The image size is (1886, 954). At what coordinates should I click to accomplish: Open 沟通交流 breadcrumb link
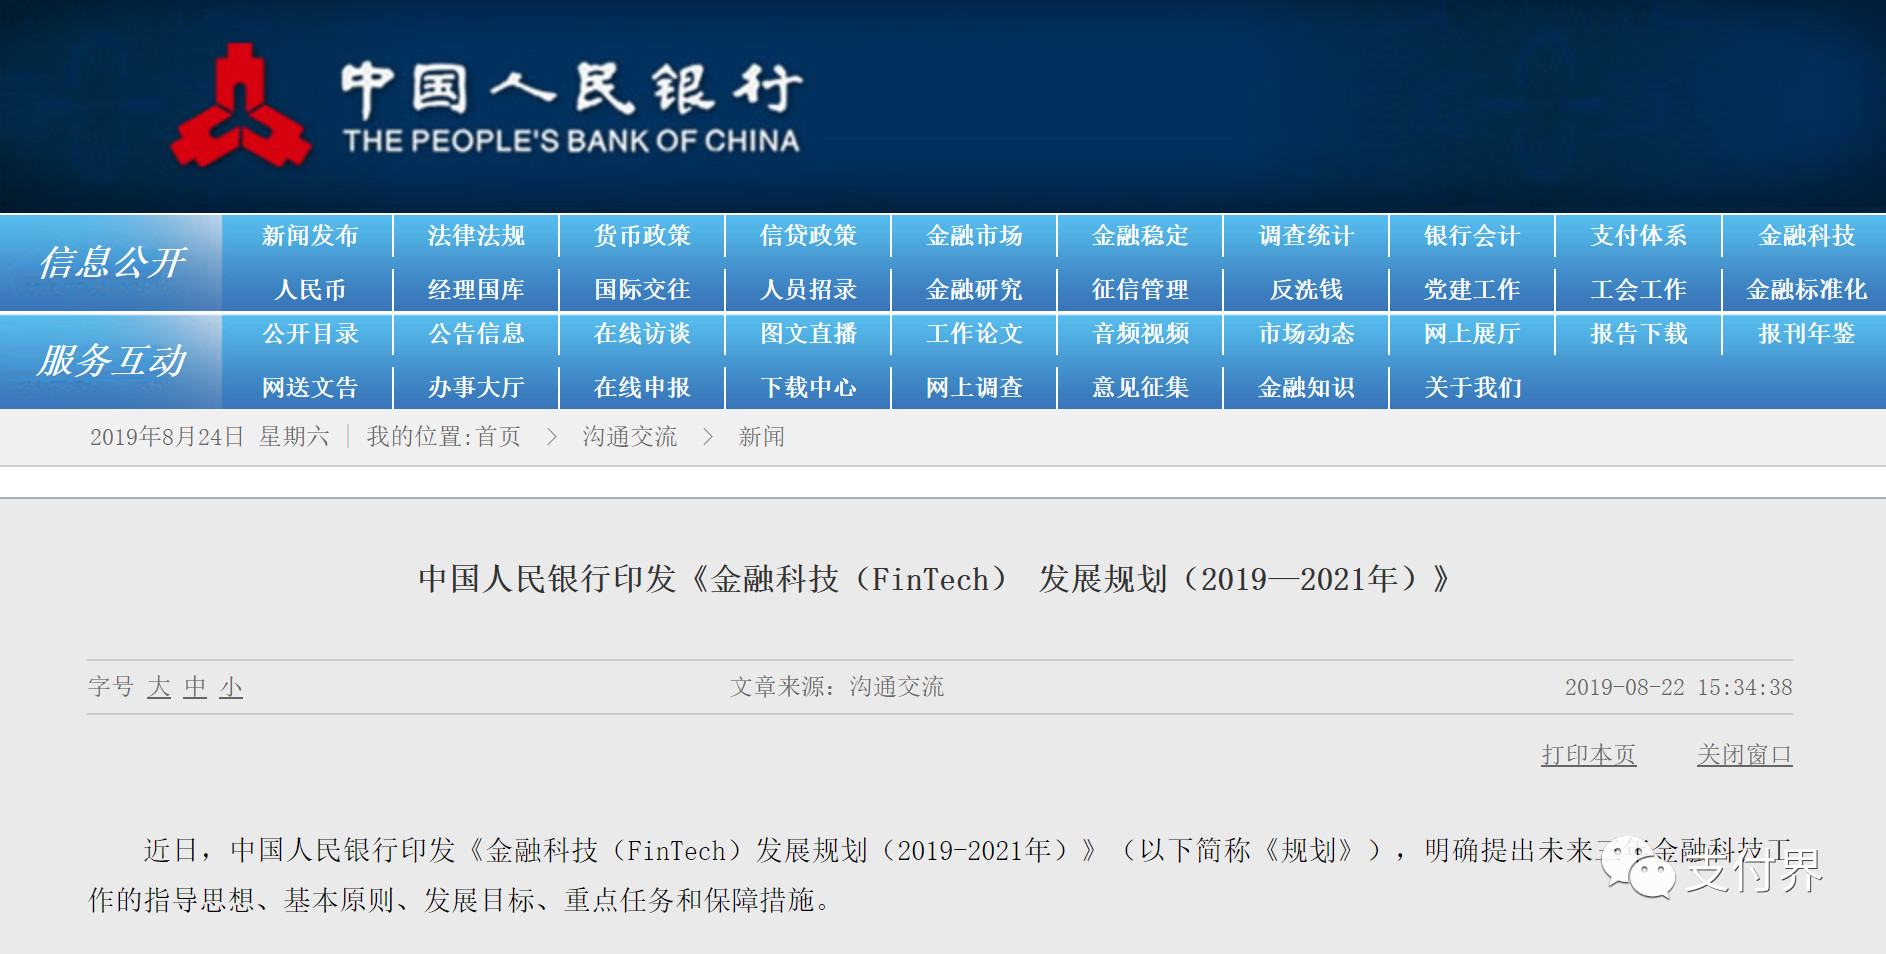coord(630,437)
